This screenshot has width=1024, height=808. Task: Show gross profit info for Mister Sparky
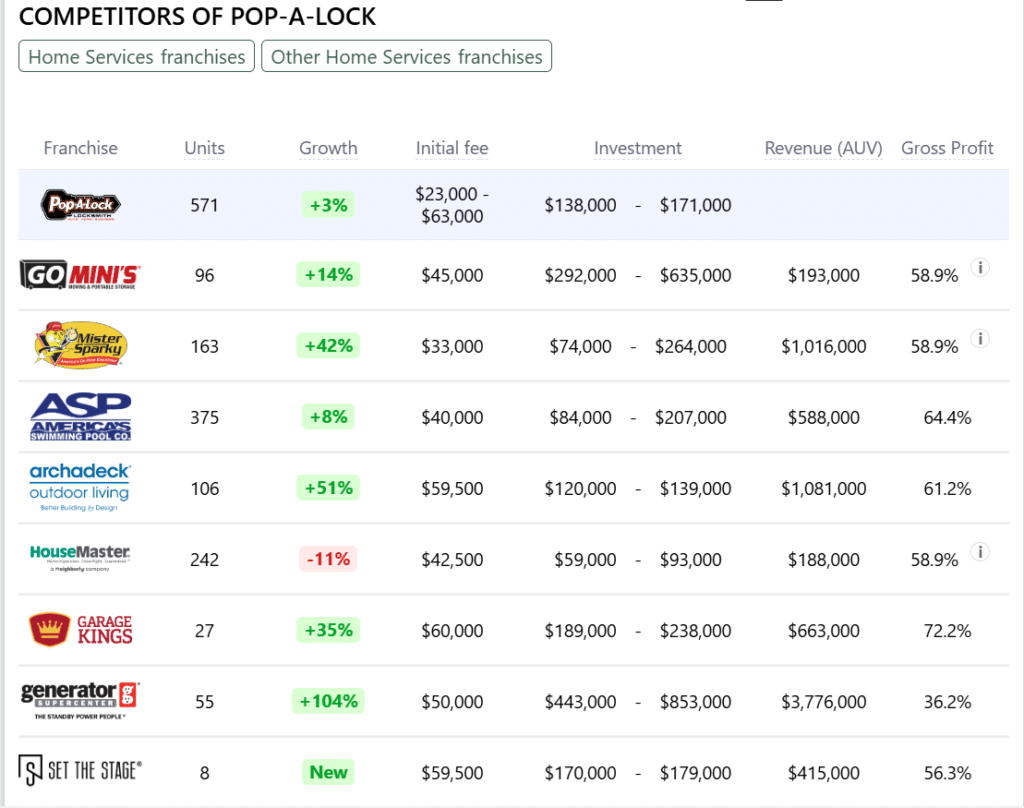(980, 338)
